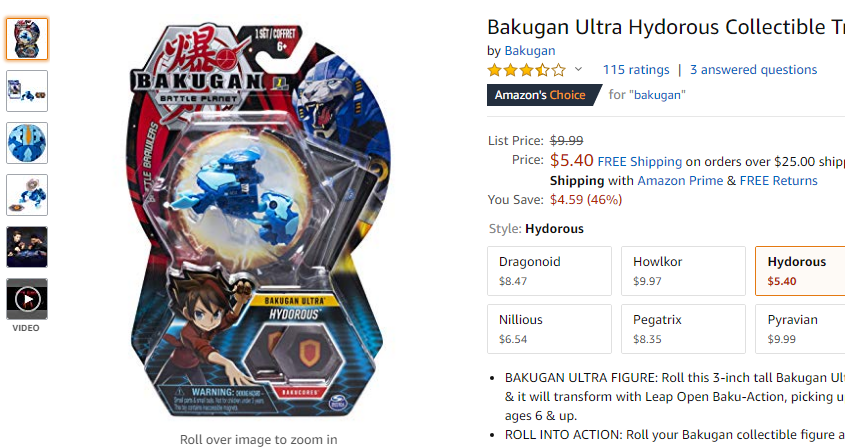The width and height of the screenshot is (845, 447).
Task: Show the blue closed-ball Bakugan thumbnail
Action: tap(27, 143)
